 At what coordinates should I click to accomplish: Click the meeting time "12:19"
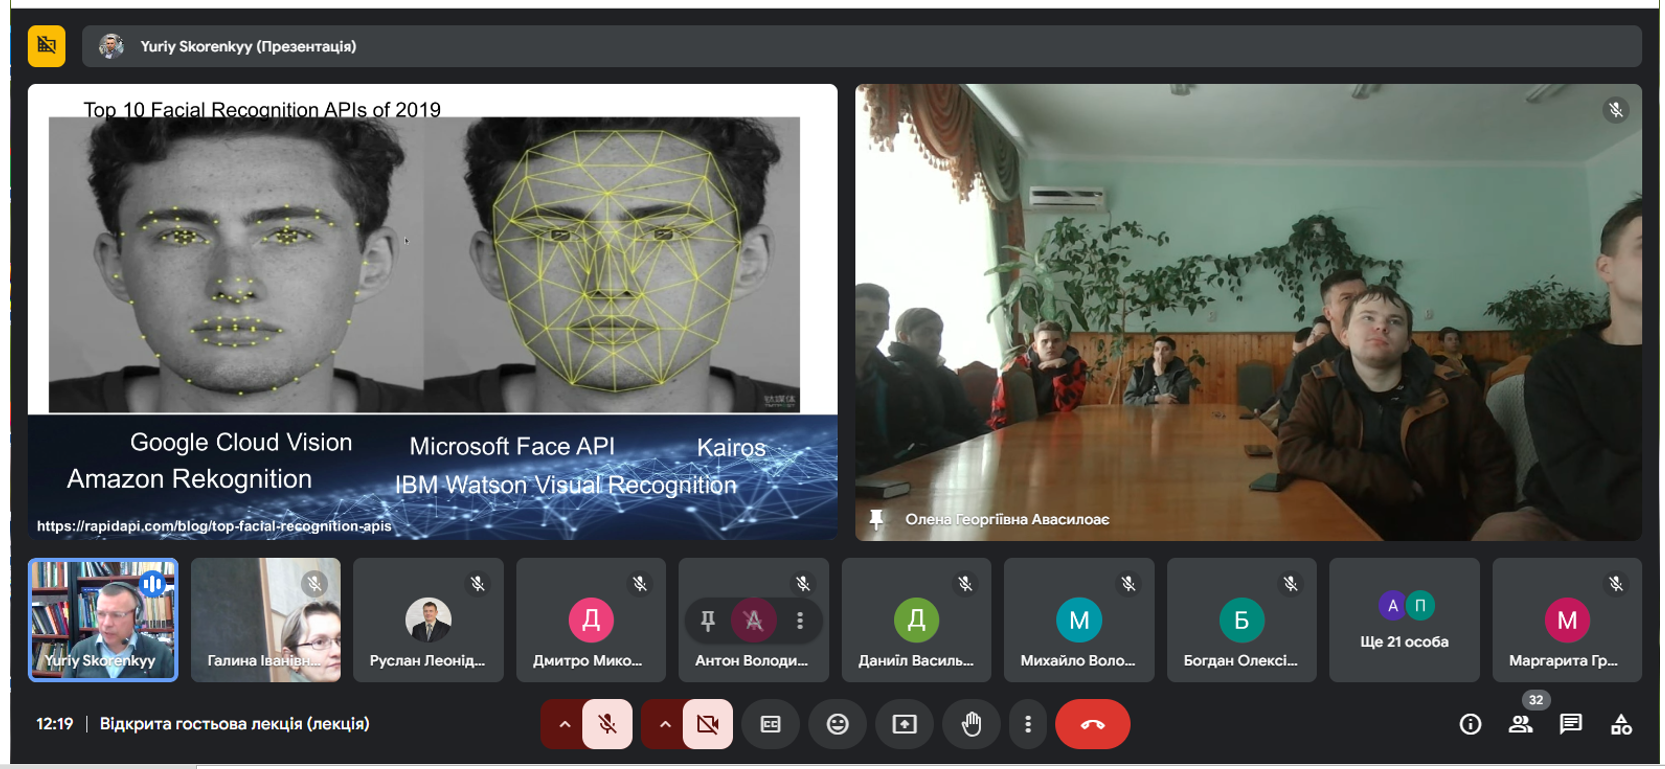tap(54, 724)
